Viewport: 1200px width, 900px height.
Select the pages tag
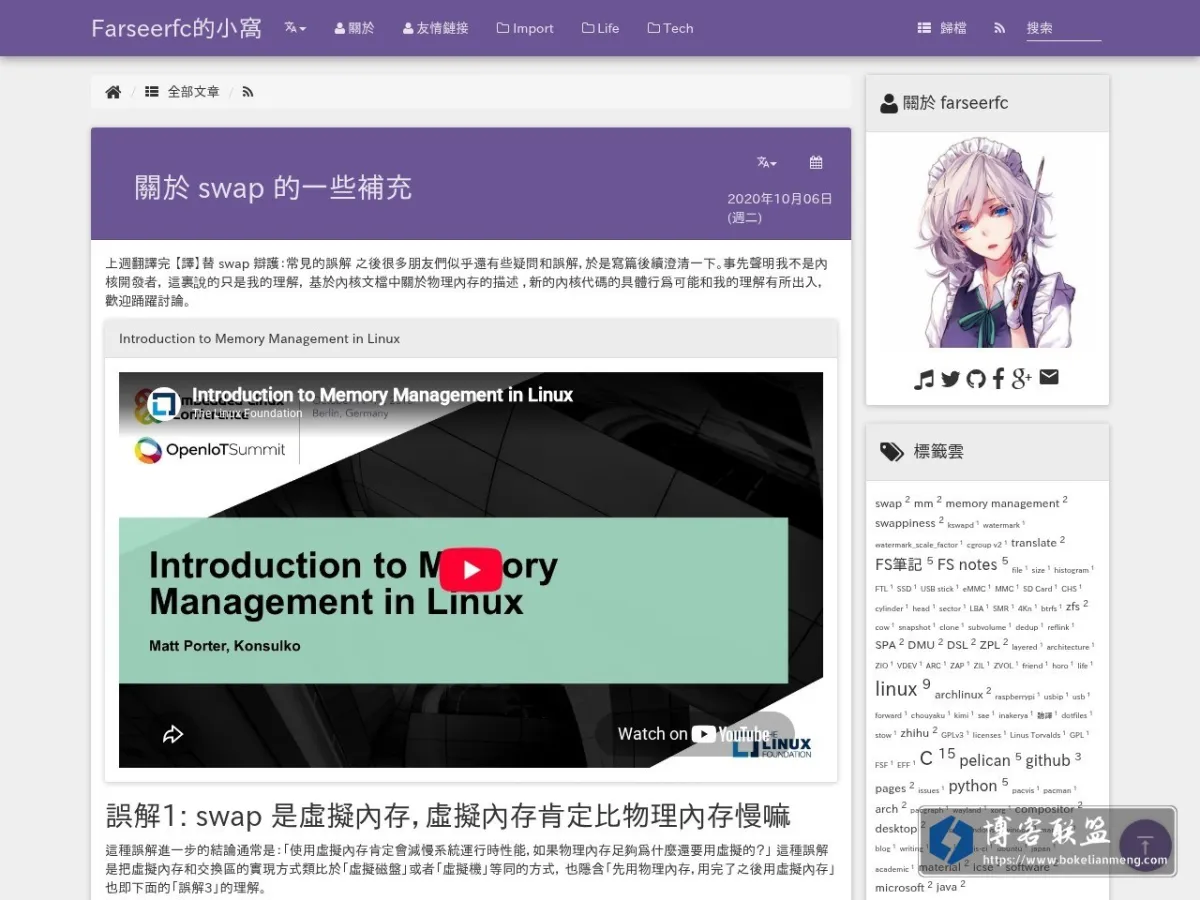890,789
